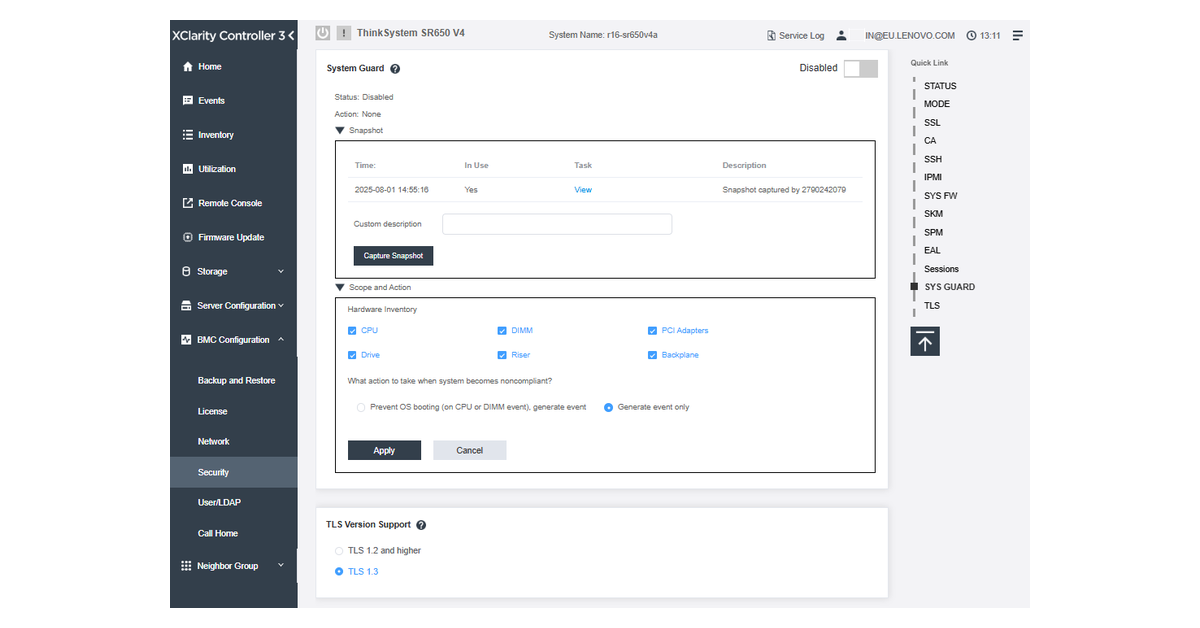Open Security submenu item
The height and width of the screenshot is (628, 1200).
234,472
